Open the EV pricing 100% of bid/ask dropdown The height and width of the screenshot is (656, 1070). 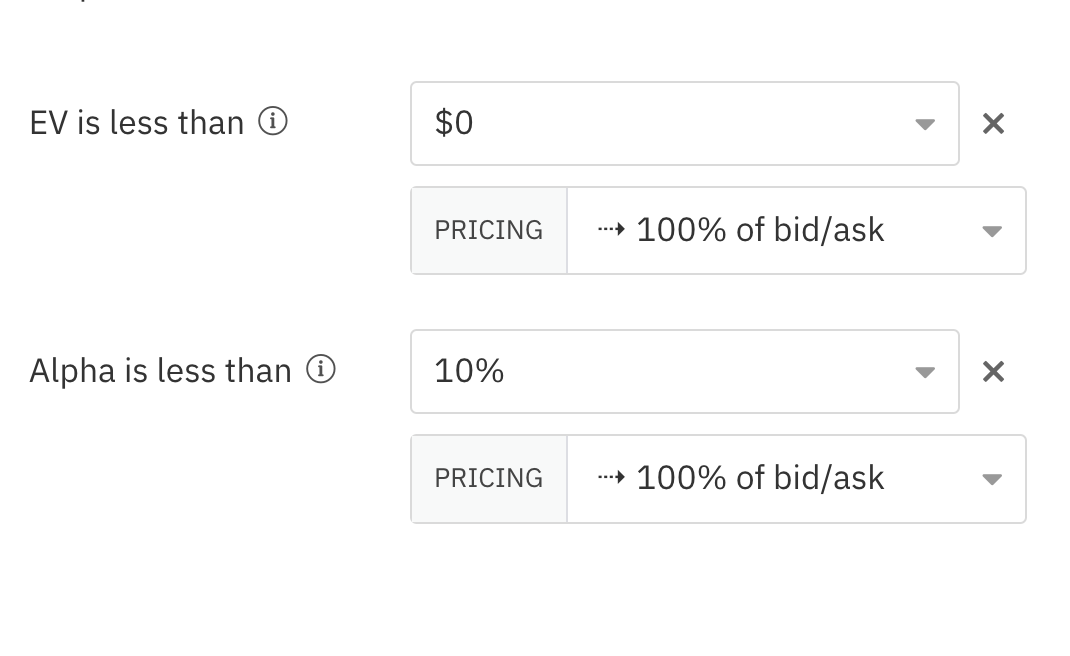click(796, 231)
